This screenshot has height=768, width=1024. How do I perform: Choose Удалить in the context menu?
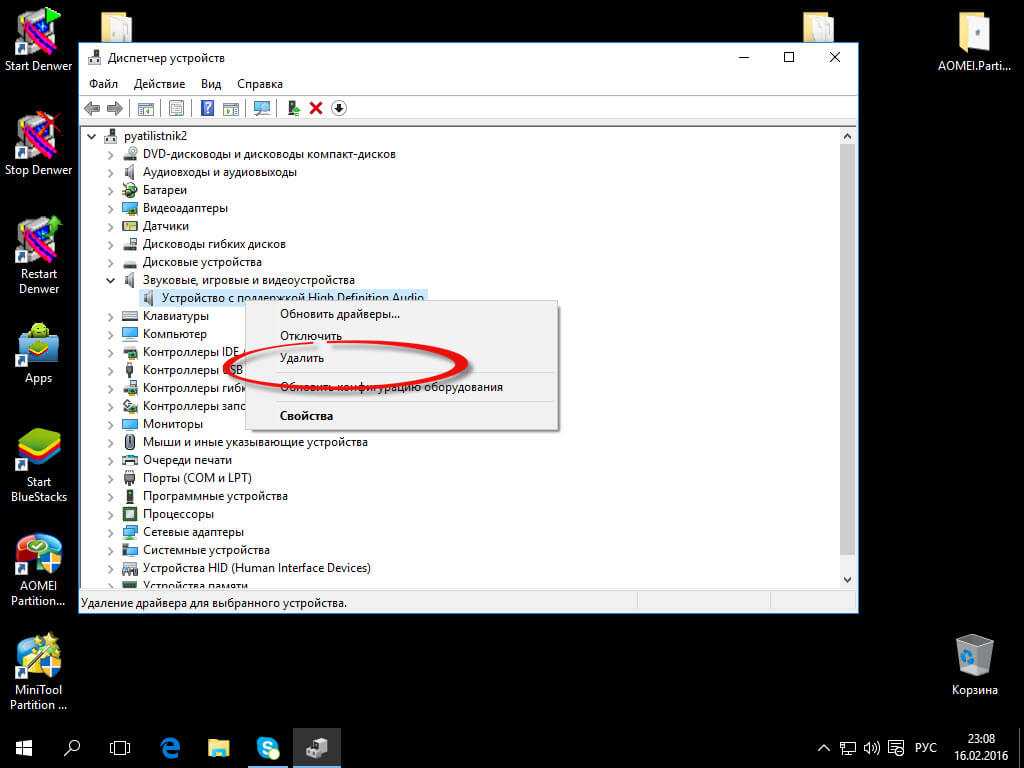click(302, 357)
